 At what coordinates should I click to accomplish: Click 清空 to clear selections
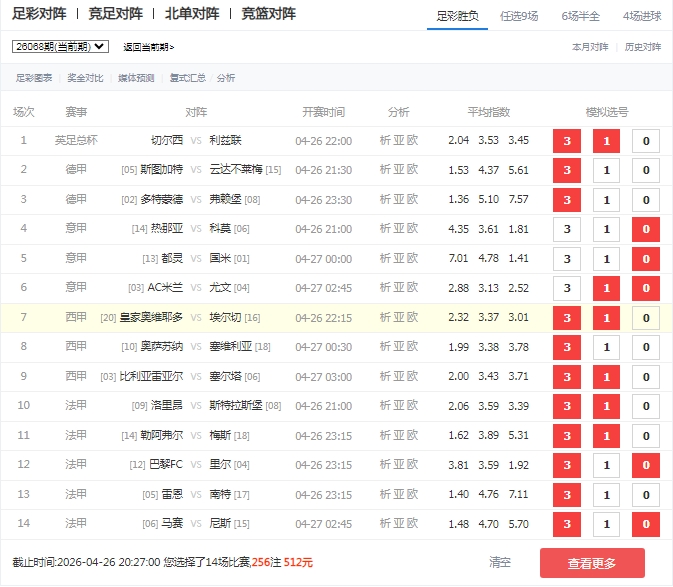(500, 563)
